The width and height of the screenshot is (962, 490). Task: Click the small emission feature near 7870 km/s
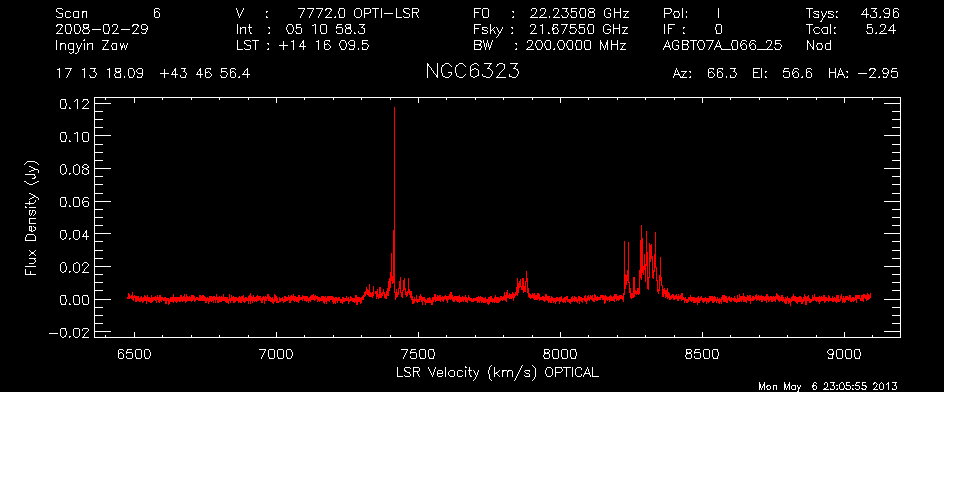523,286
